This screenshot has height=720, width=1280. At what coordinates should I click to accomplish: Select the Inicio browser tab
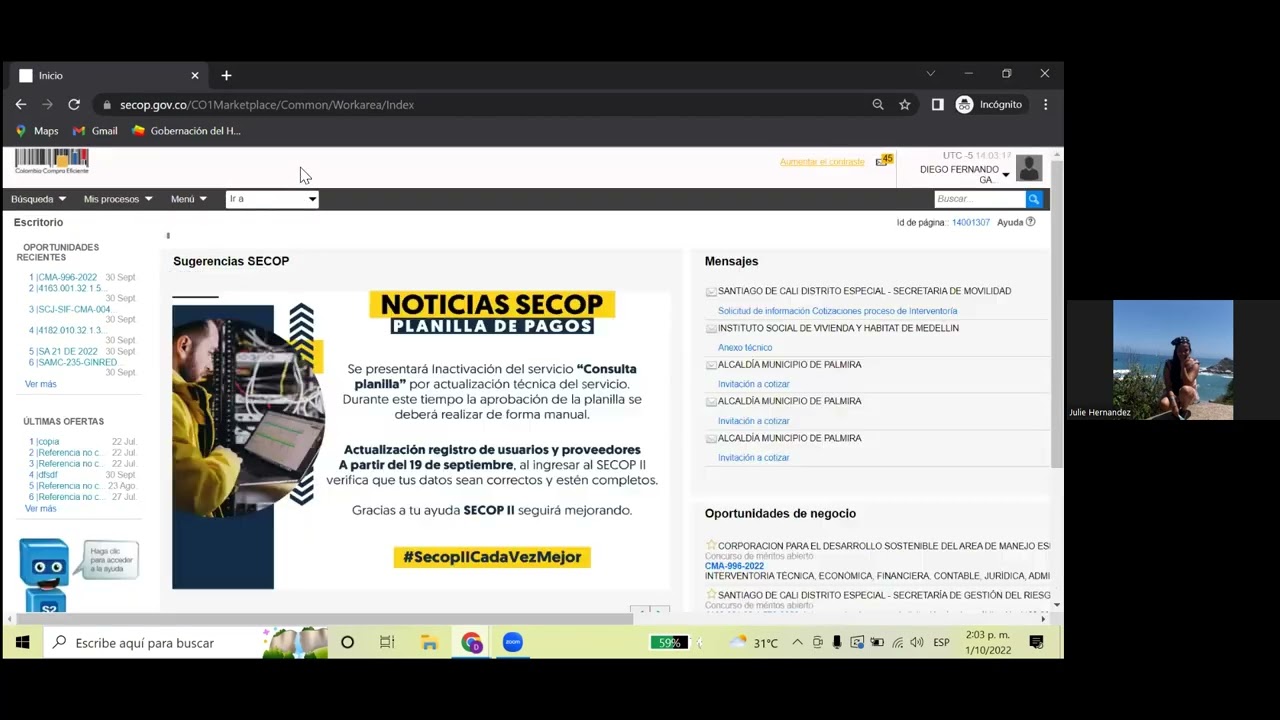(x=108, y=75)
